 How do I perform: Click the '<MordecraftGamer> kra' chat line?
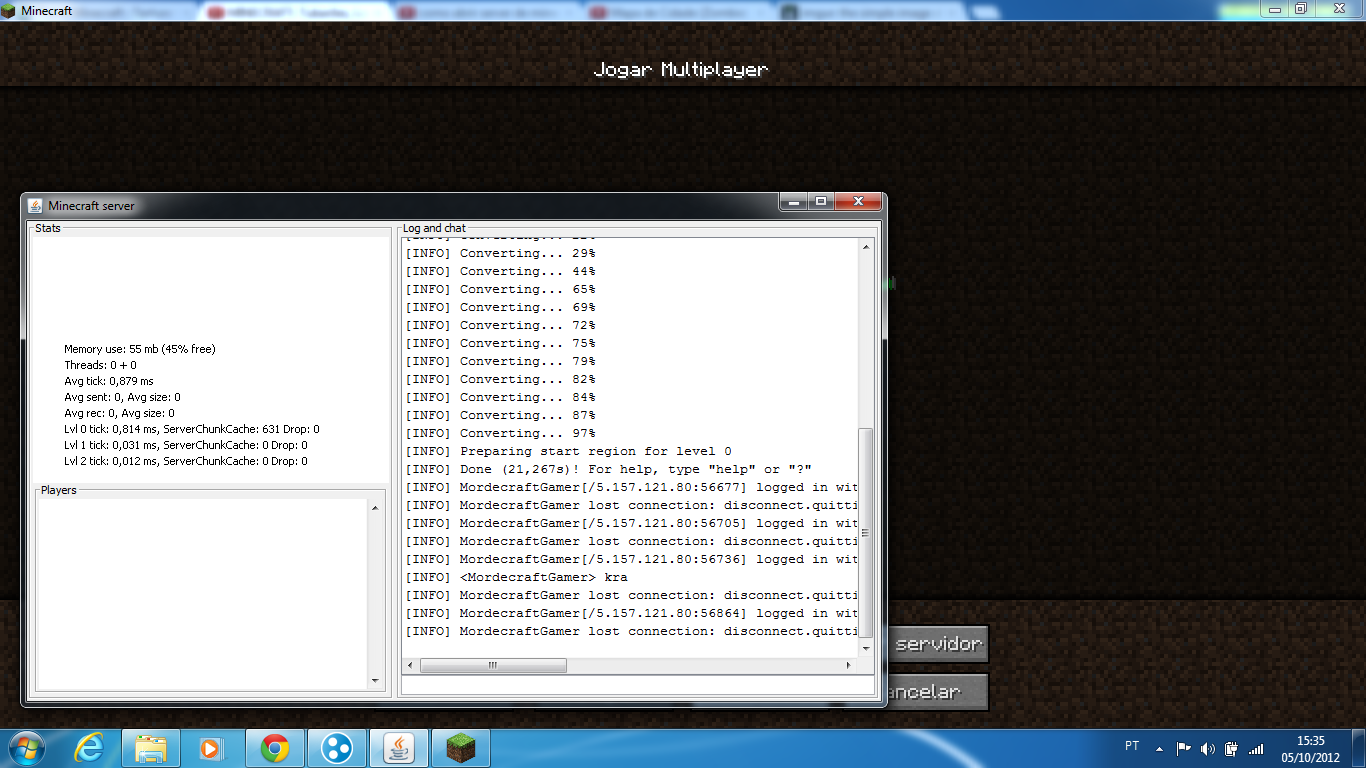(516, 577)
